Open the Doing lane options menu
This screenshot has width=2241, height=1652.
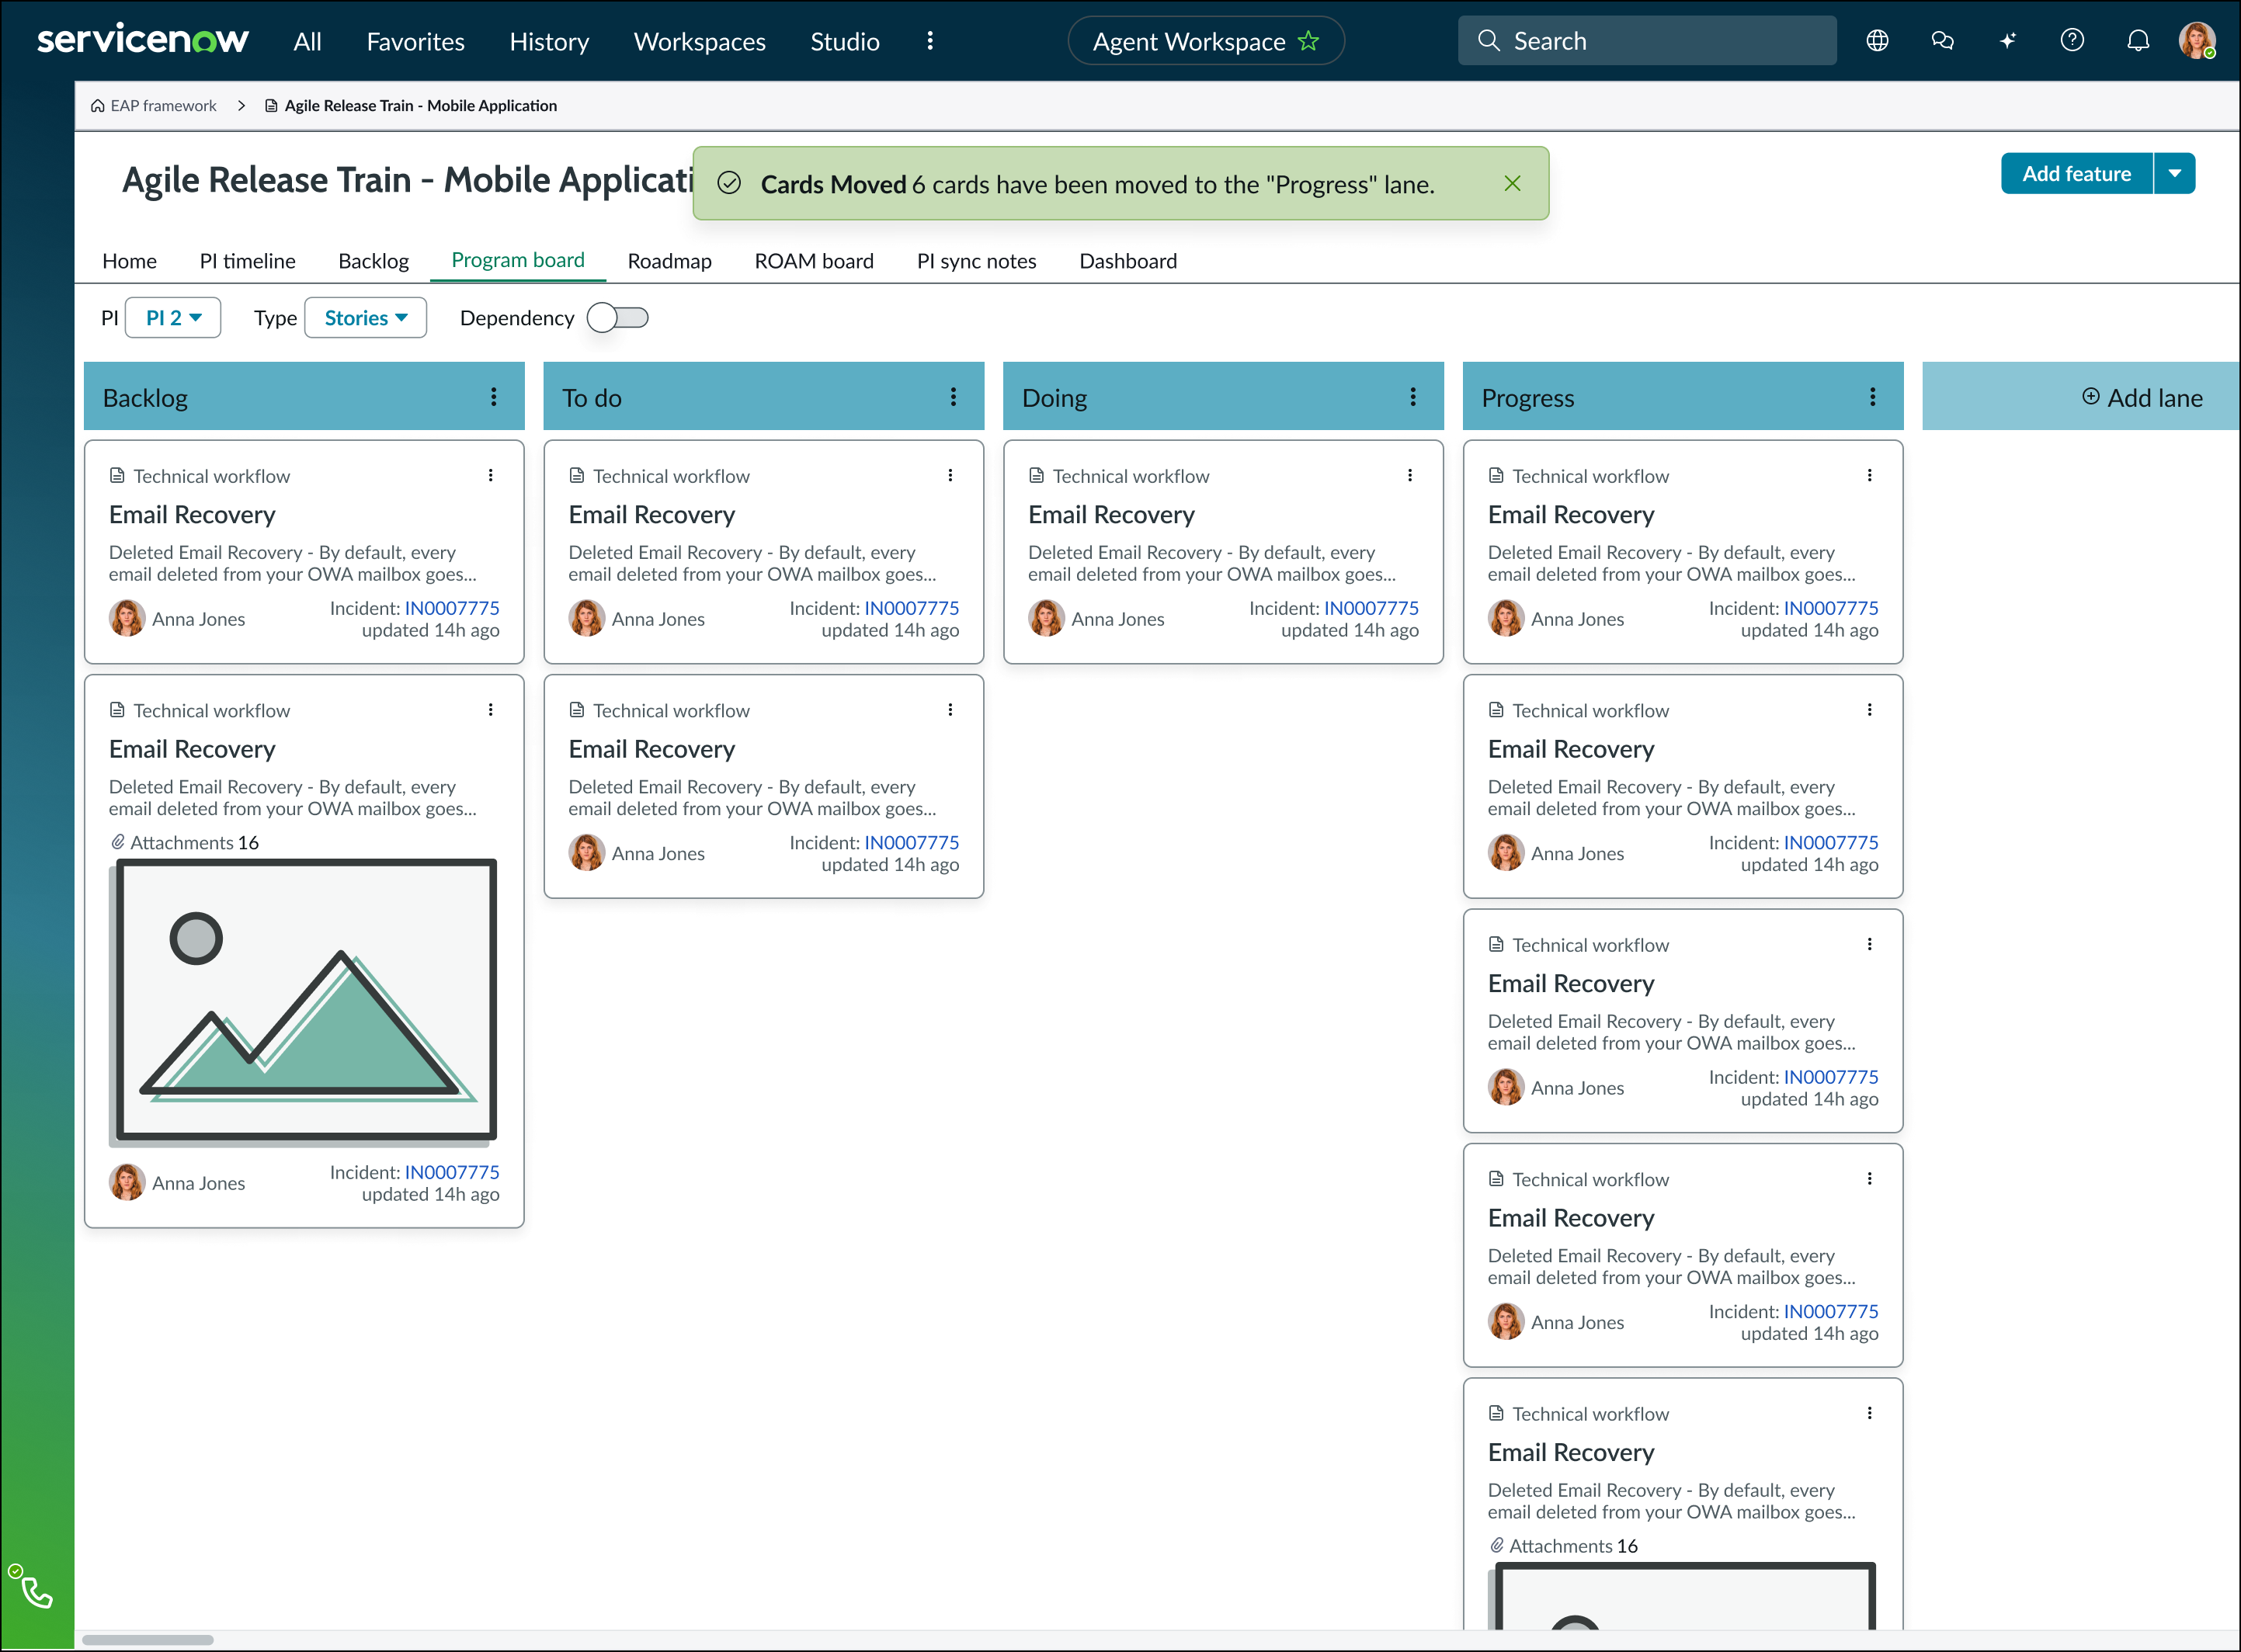tap(1412, 397)
